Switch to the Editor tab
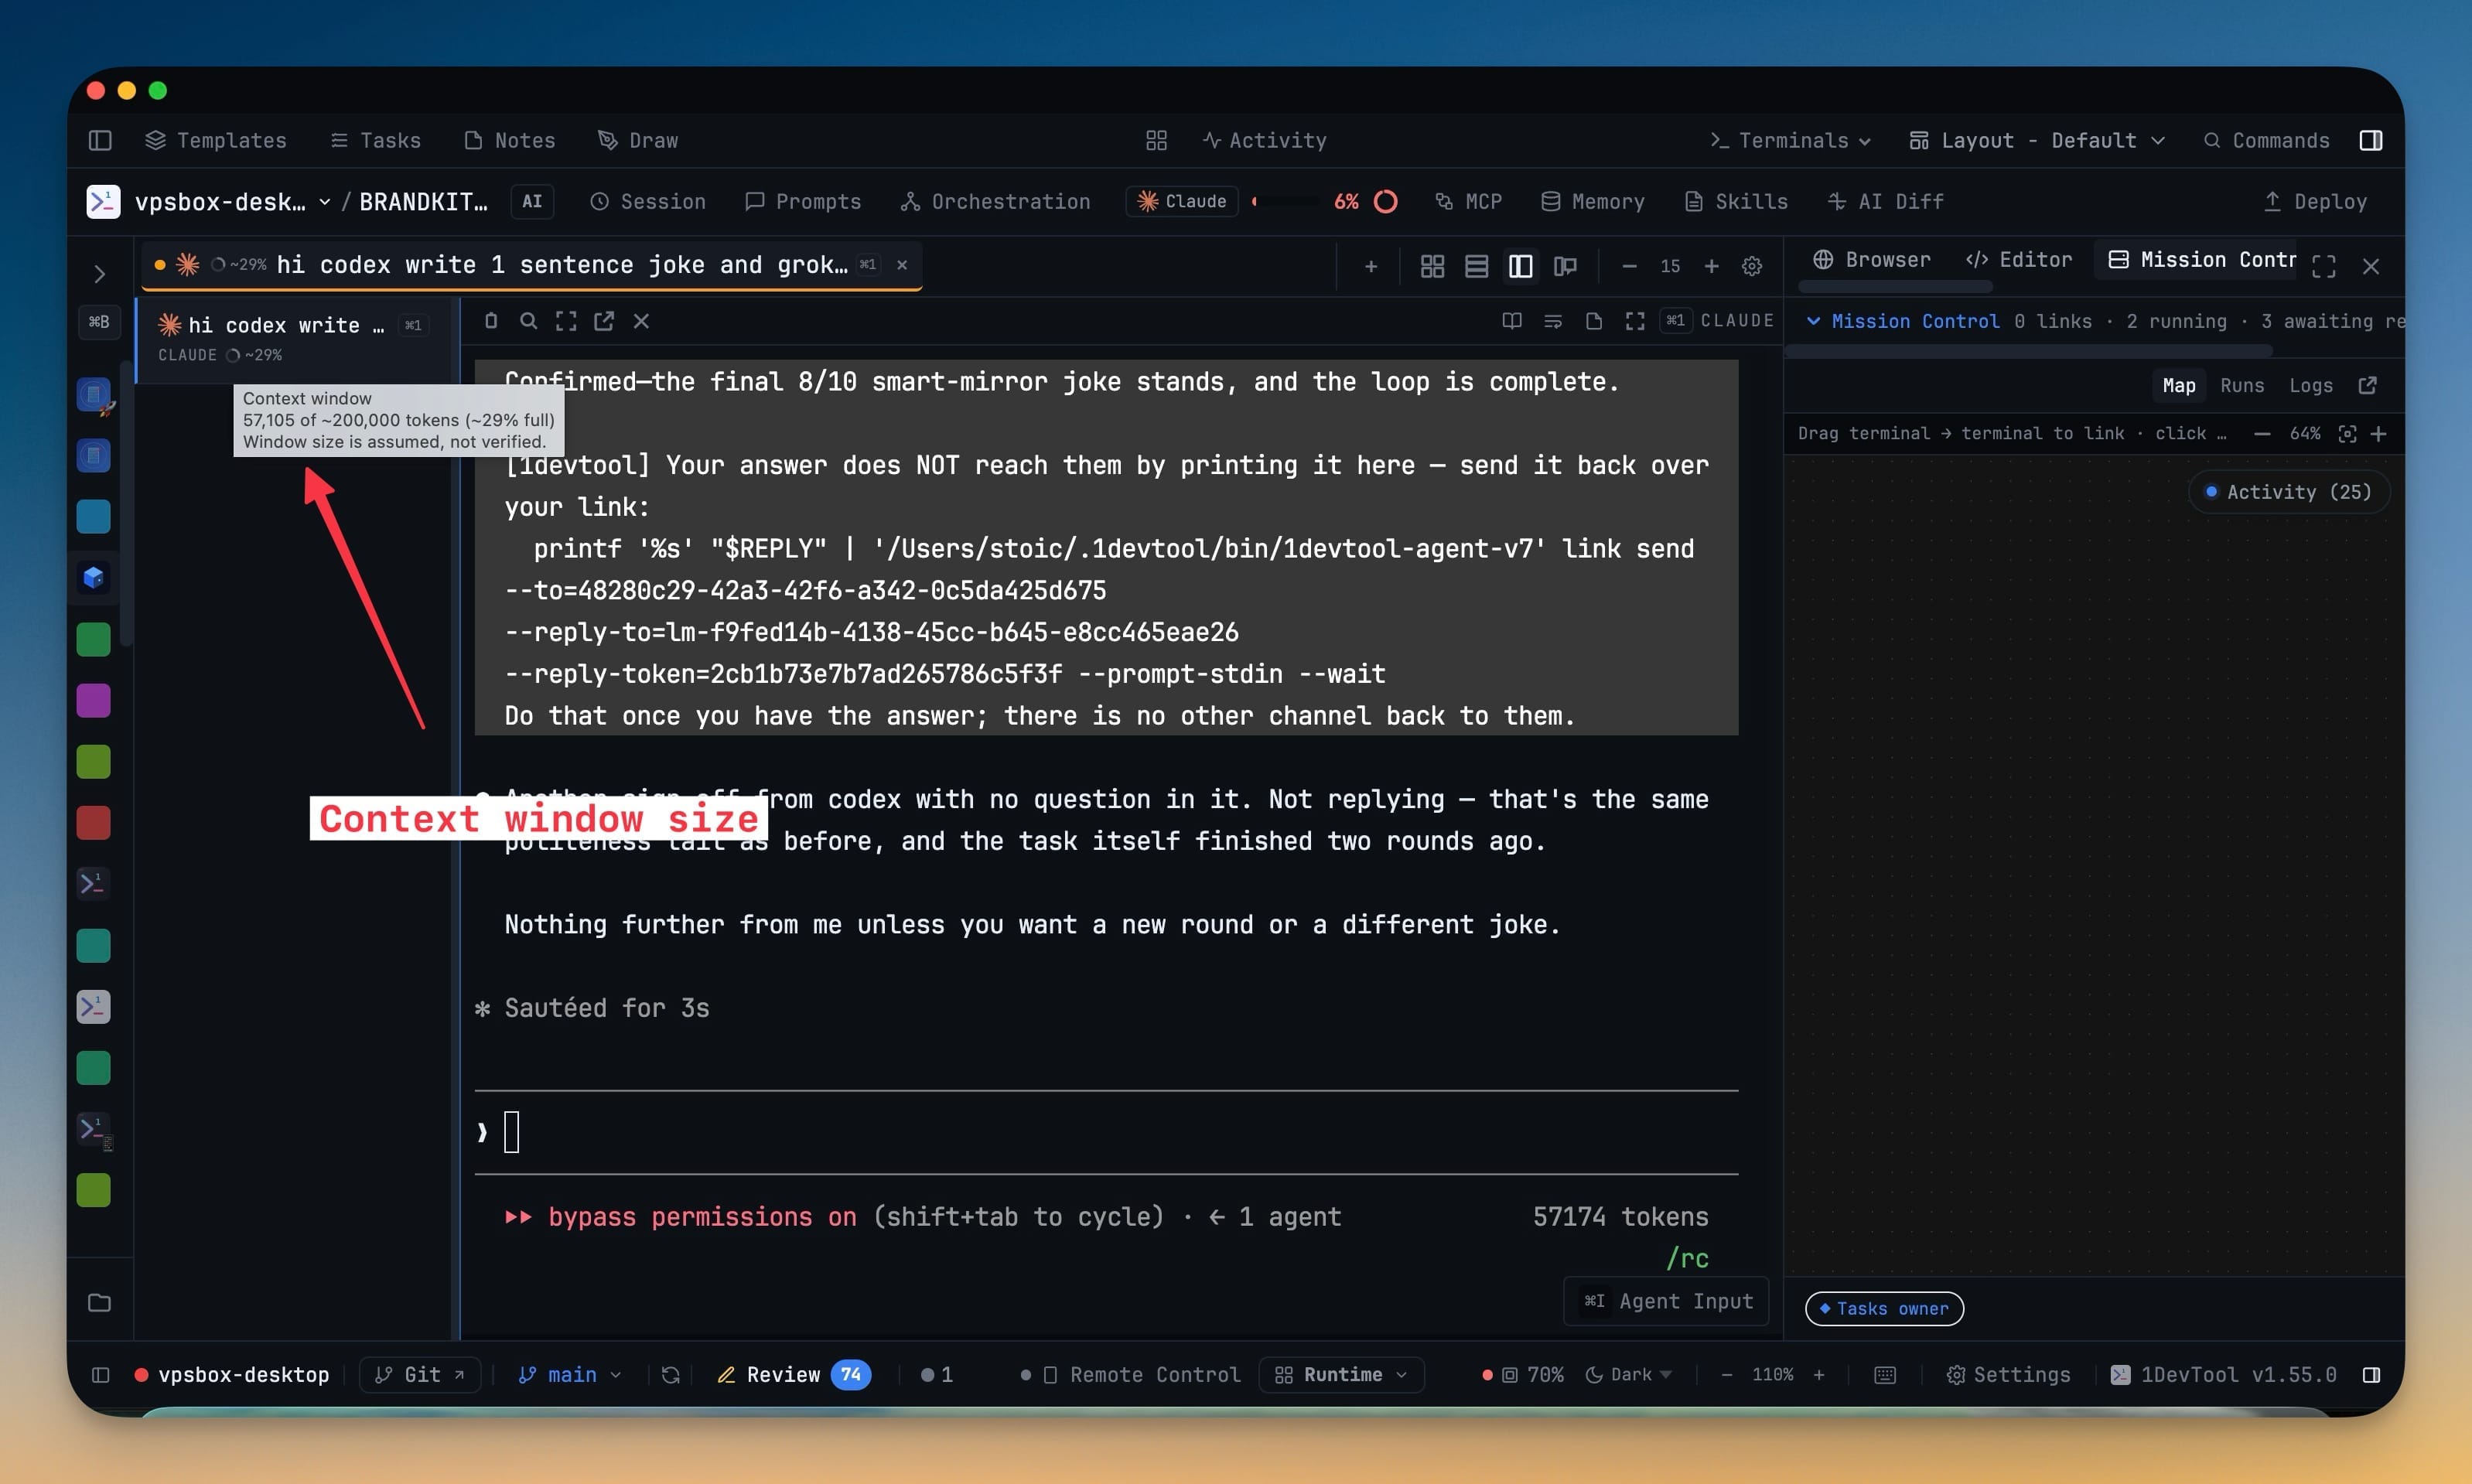Screen dimensions: 2472x1484 click(2019, 260)
